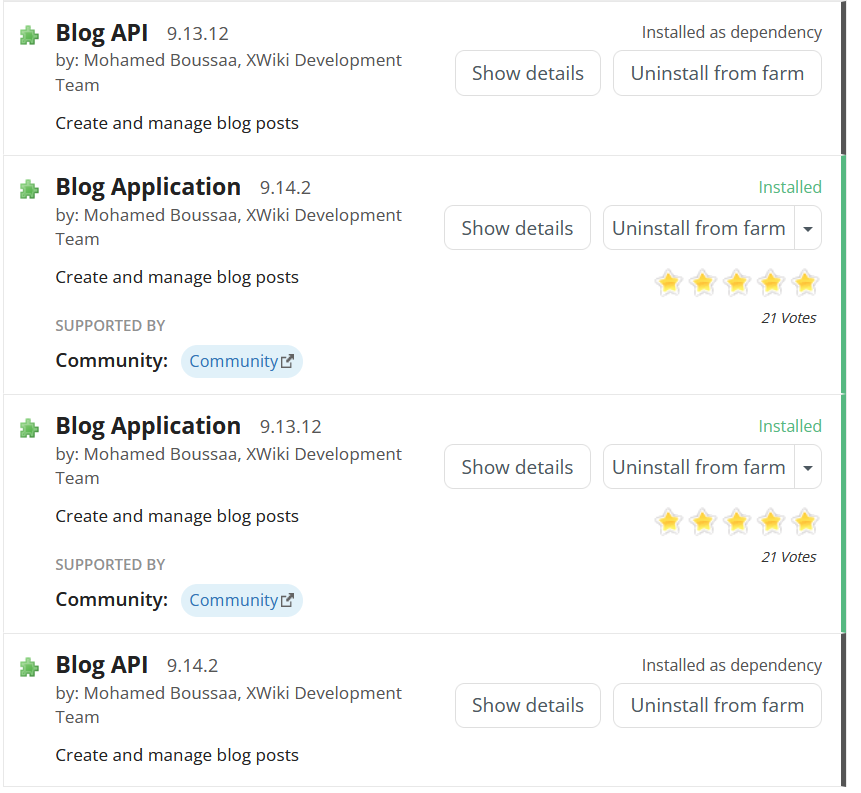861x793 pixels.
Task: Click the fifth rating star for Blog Application 9.13.12
Action: [x=806, y=522]
